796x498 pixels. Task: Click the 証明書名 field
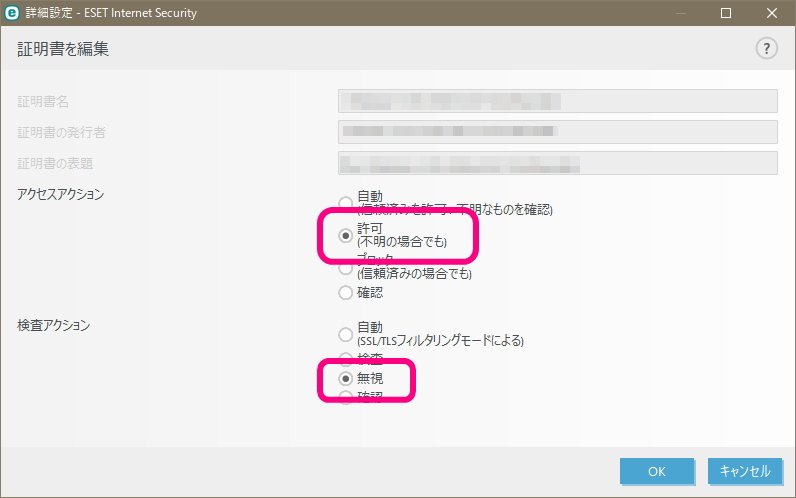(x=557, y=101)
